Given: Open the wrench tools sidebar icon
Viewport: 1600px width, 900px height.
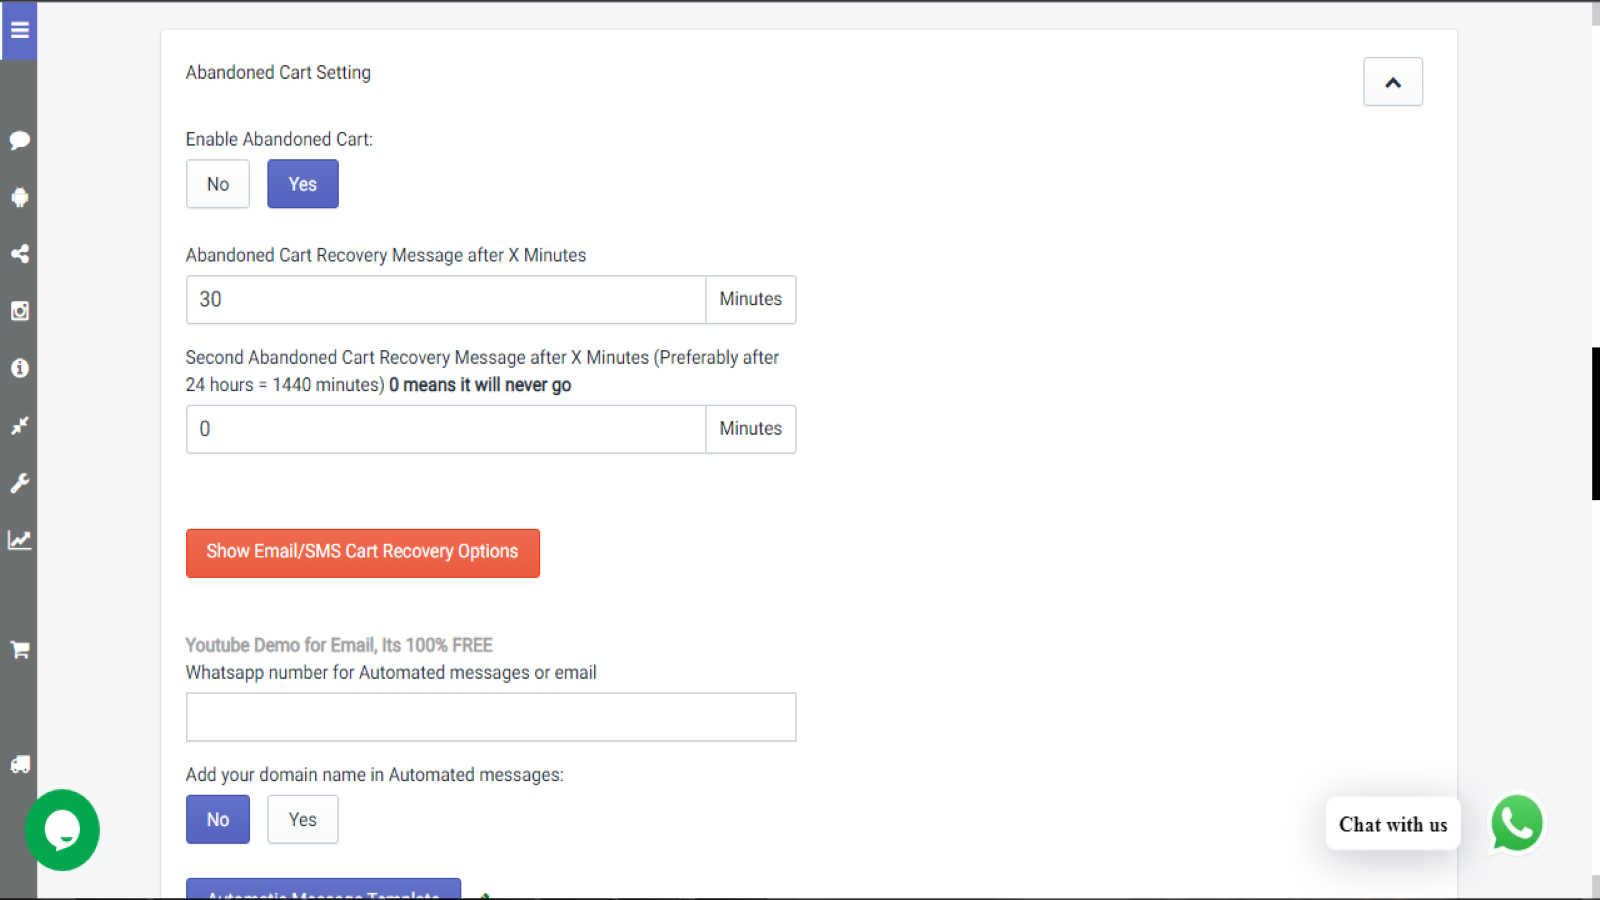Looking at the screenshot, I should (19, 483).
